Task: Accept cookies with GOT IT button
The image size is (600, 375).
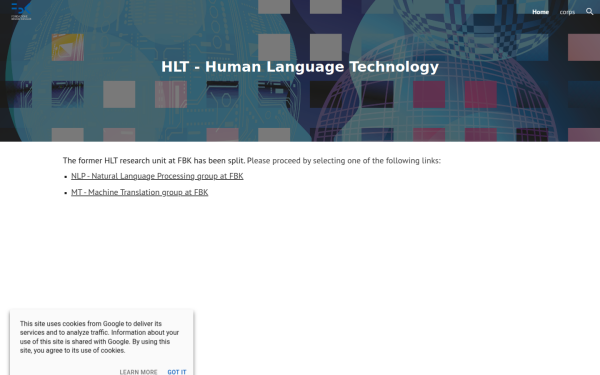Action: [177, 372]
